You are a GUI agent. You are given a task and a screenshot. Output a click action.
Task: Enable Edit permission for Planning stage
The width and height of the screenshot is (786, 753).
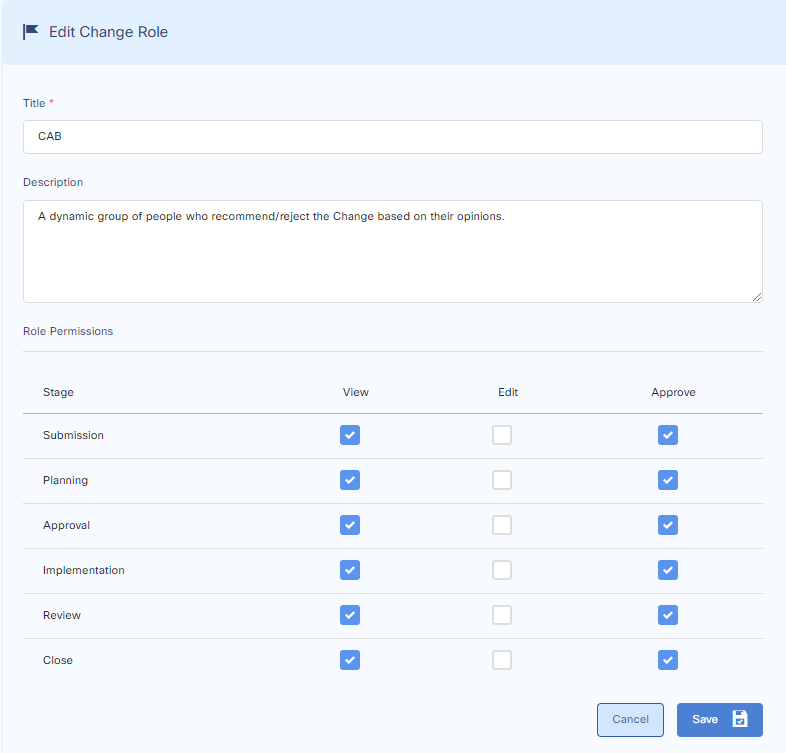coord(502,480)
